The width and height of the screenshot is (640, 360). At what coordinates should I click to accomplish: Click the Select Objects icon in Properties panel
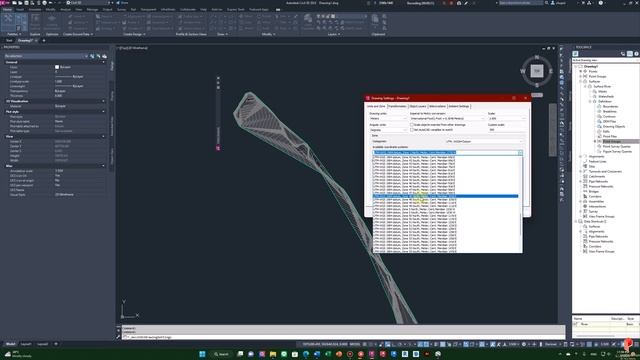[x=98, y=56]
